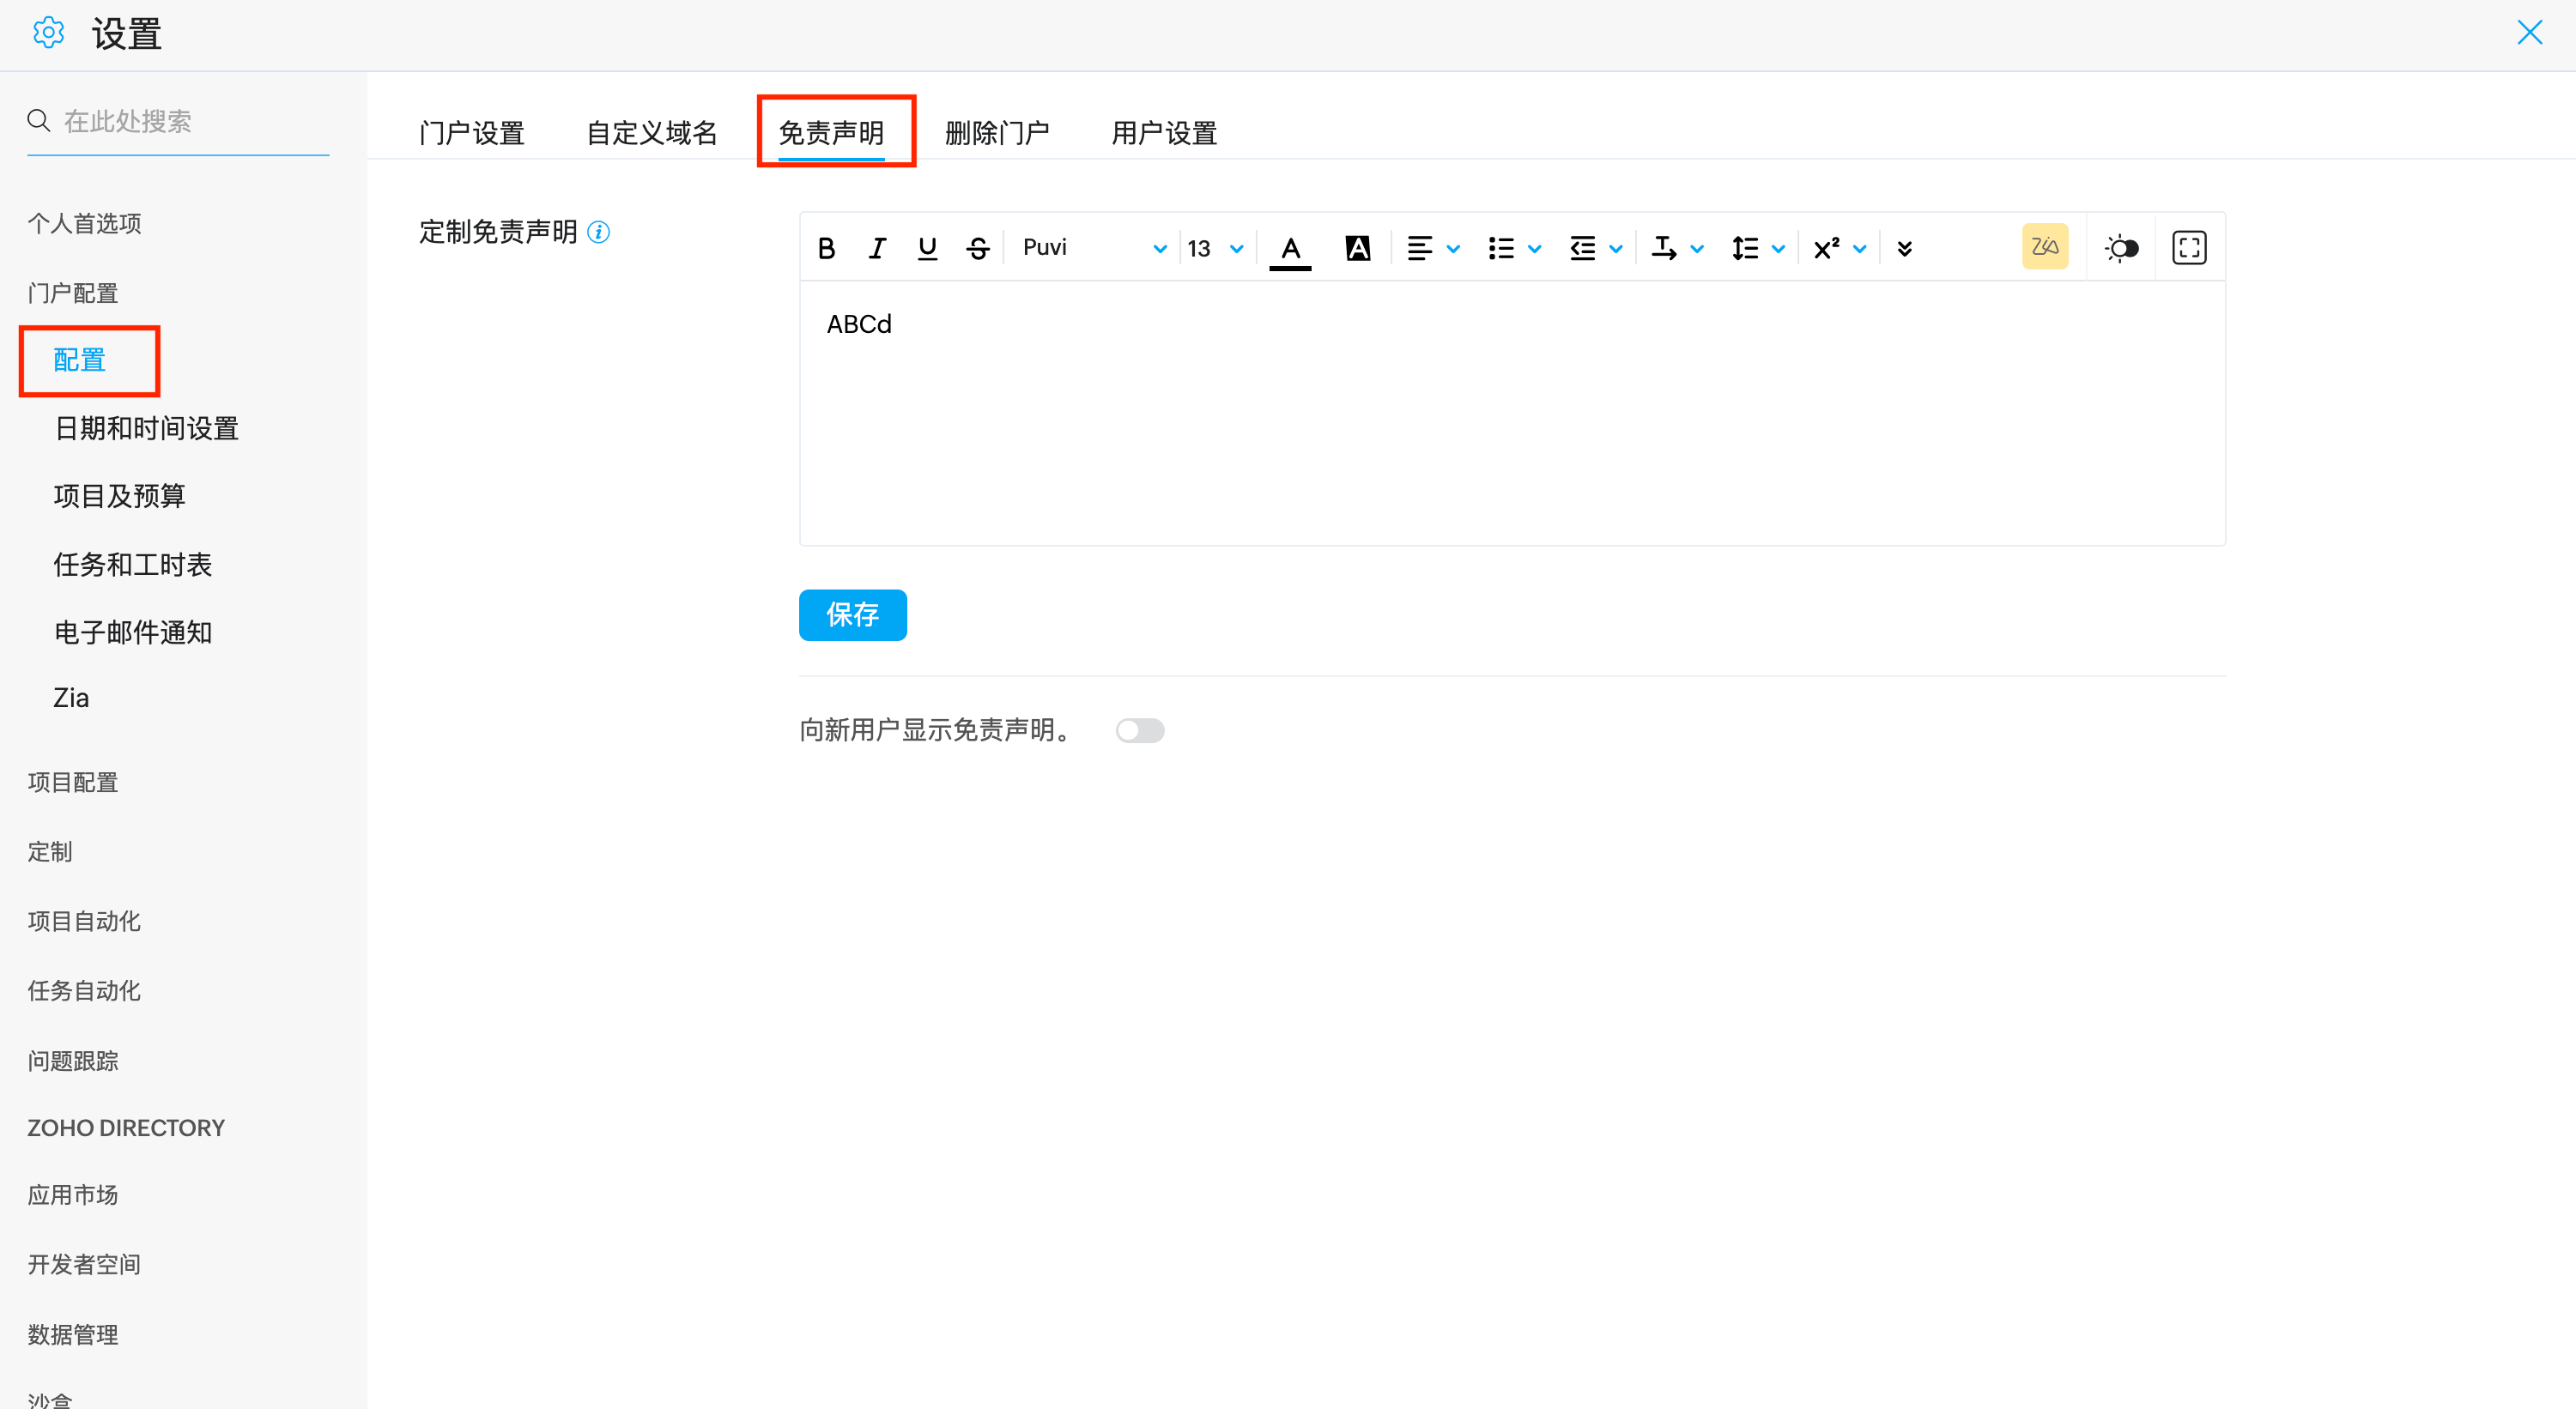Viewport: 2576px width, 1409px height.
Task: Show more toolbar options (double chevron)
Action: tap(1904, 248)
